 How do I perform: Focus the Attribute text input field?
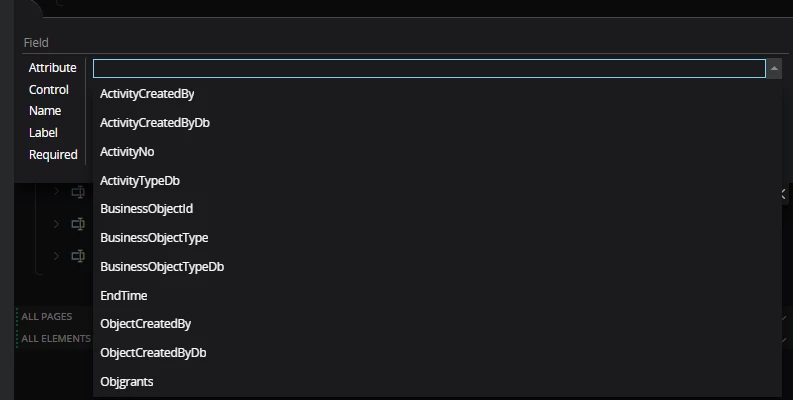(429, 69)
